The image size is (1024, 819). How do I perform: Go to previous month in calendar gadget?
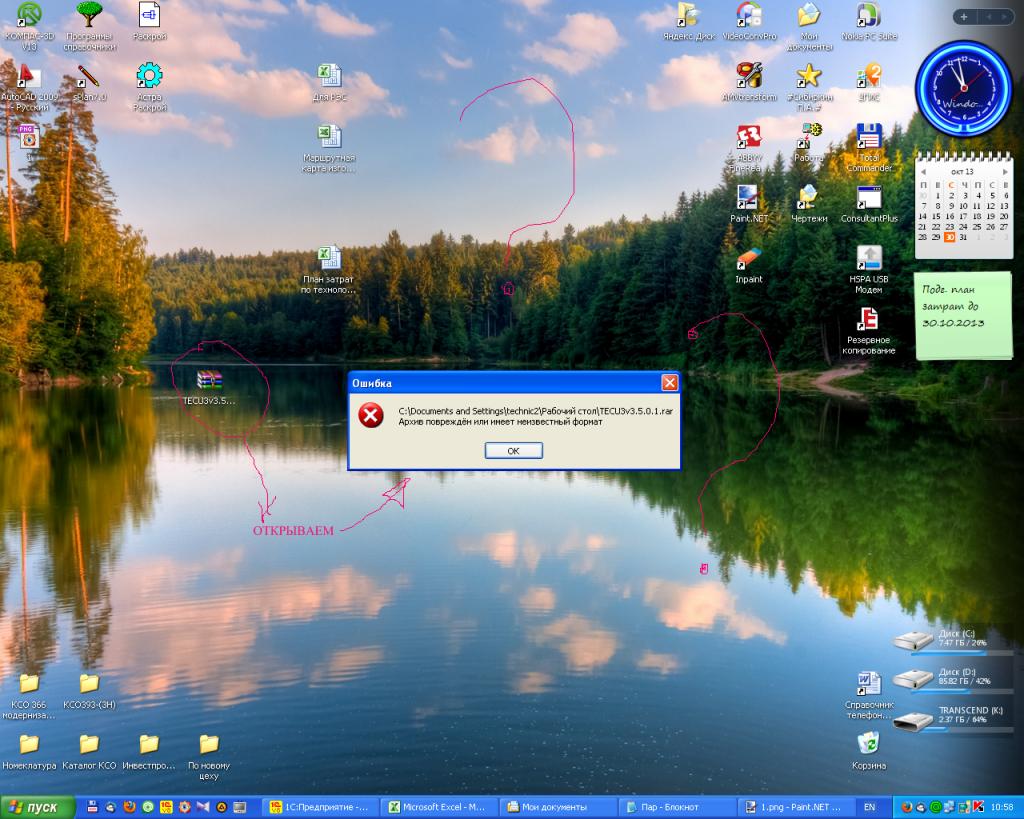pos(923,172)
